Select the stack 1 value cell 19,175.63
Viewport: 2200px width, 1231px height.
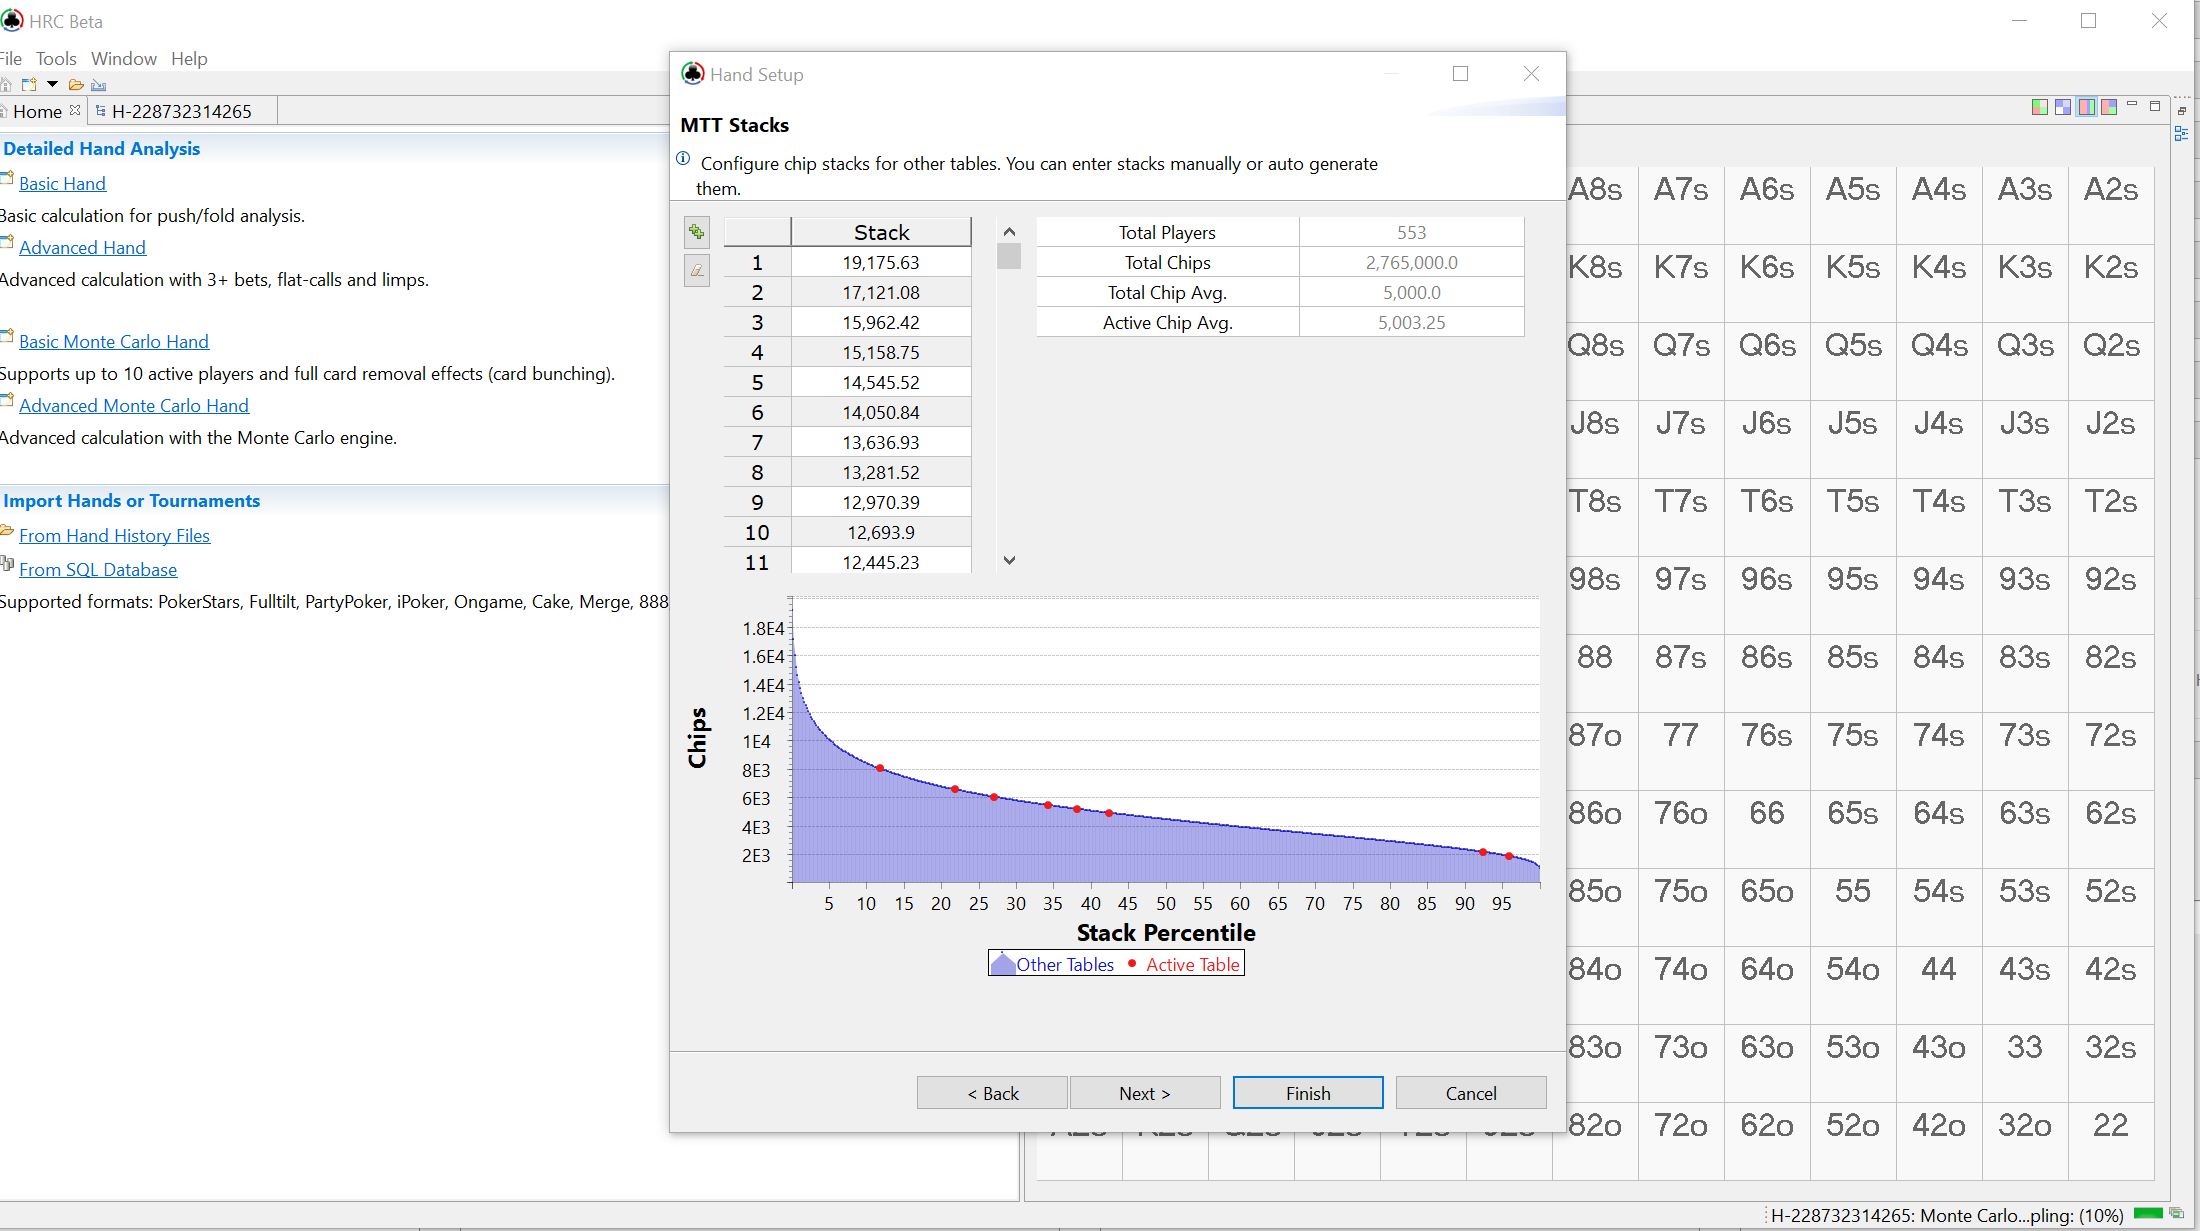coord(880,262)
